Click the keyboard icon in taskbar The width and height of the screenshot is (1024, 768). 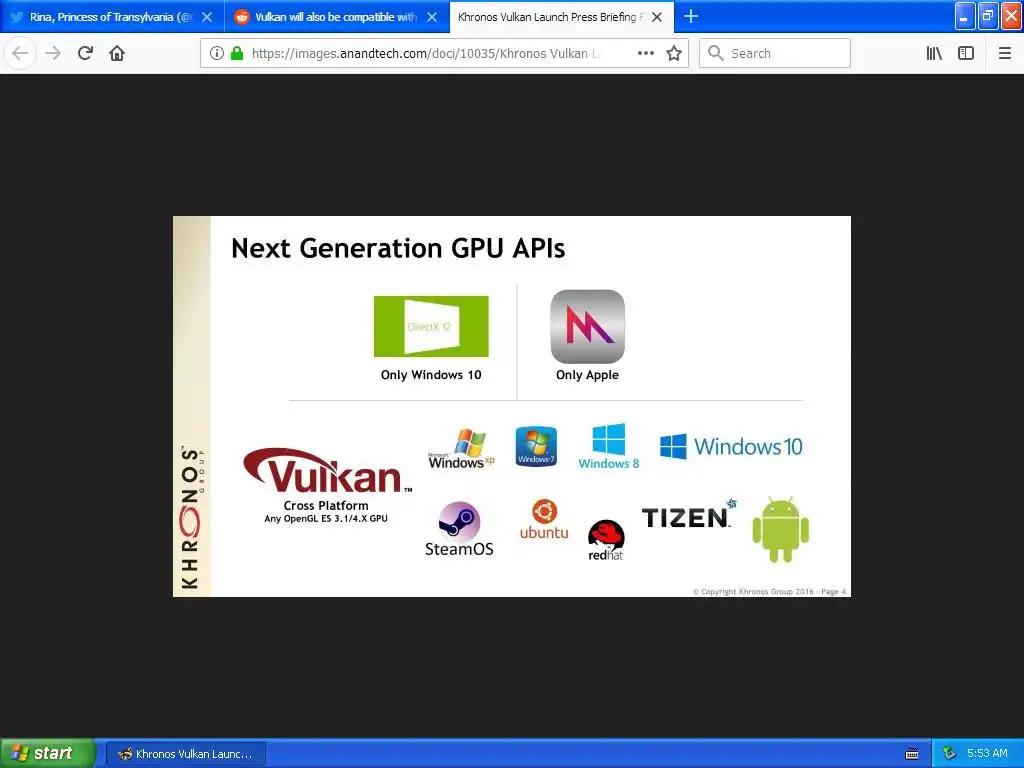pyautogui.click(x=912, y=754)
